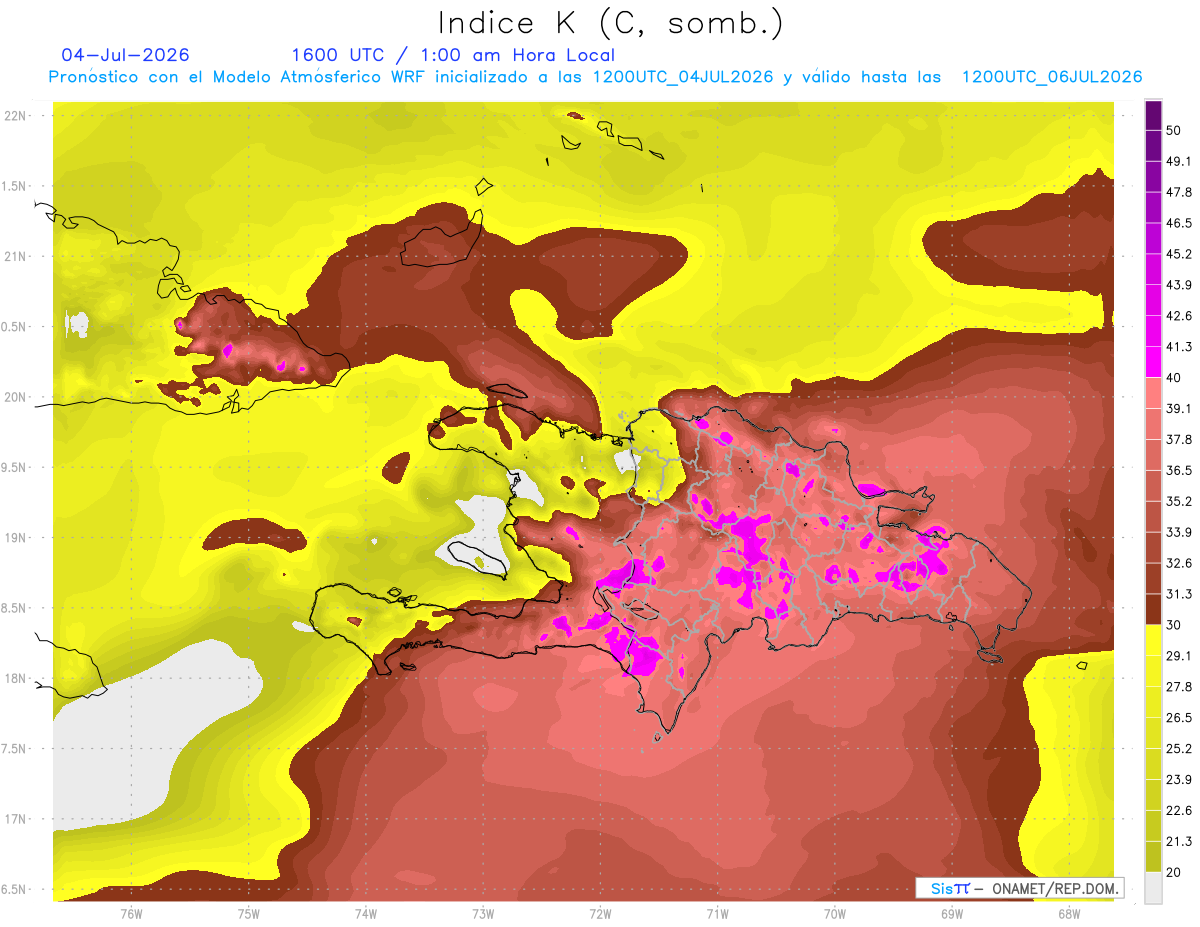
Task: Click the "71W" longitude label
Action: coord(717,913)
